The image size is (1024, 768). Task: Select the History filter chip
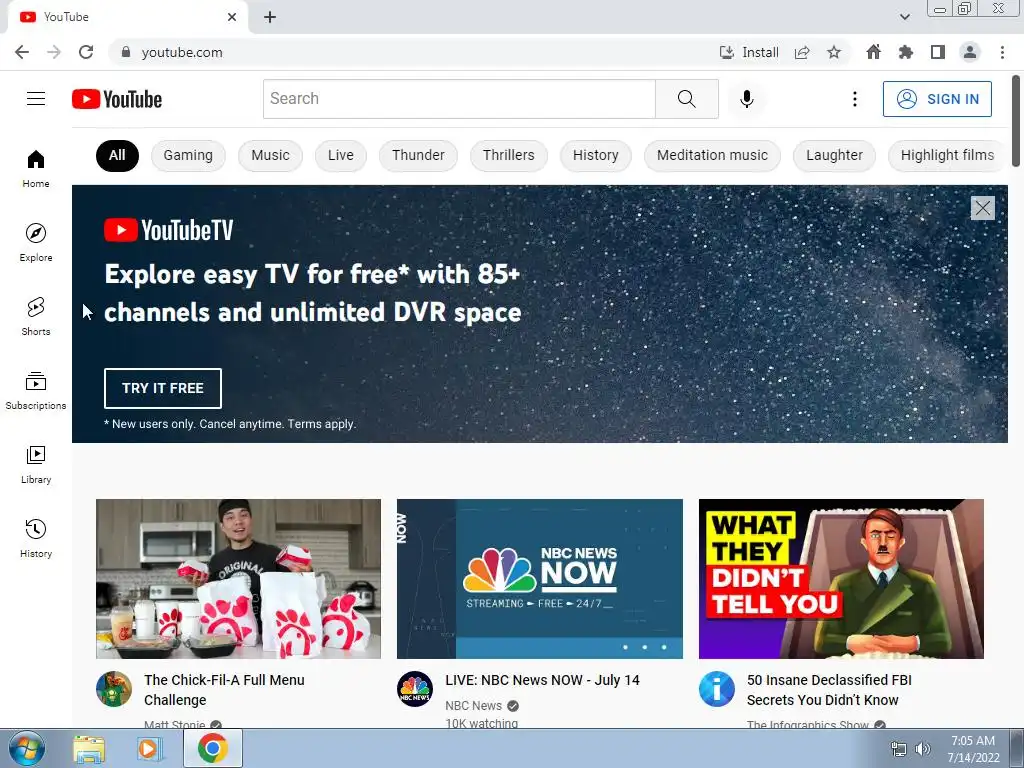point(596,155)
